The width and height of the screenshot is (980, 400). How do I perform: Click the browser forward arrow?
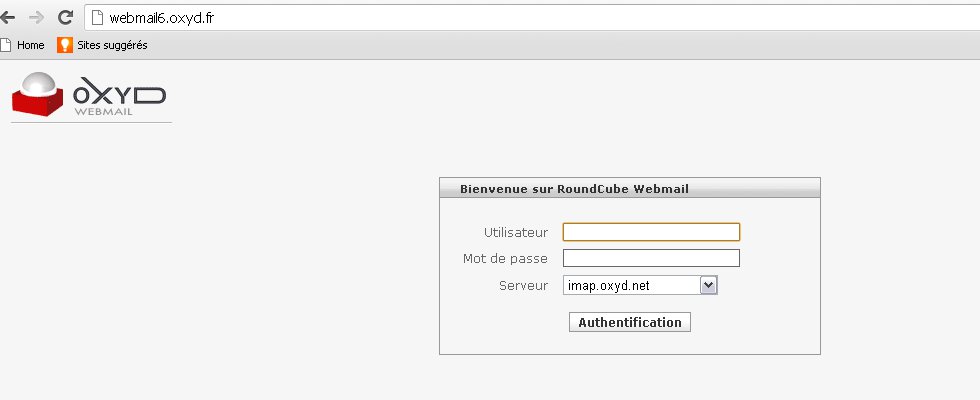[x=37, y=18]
